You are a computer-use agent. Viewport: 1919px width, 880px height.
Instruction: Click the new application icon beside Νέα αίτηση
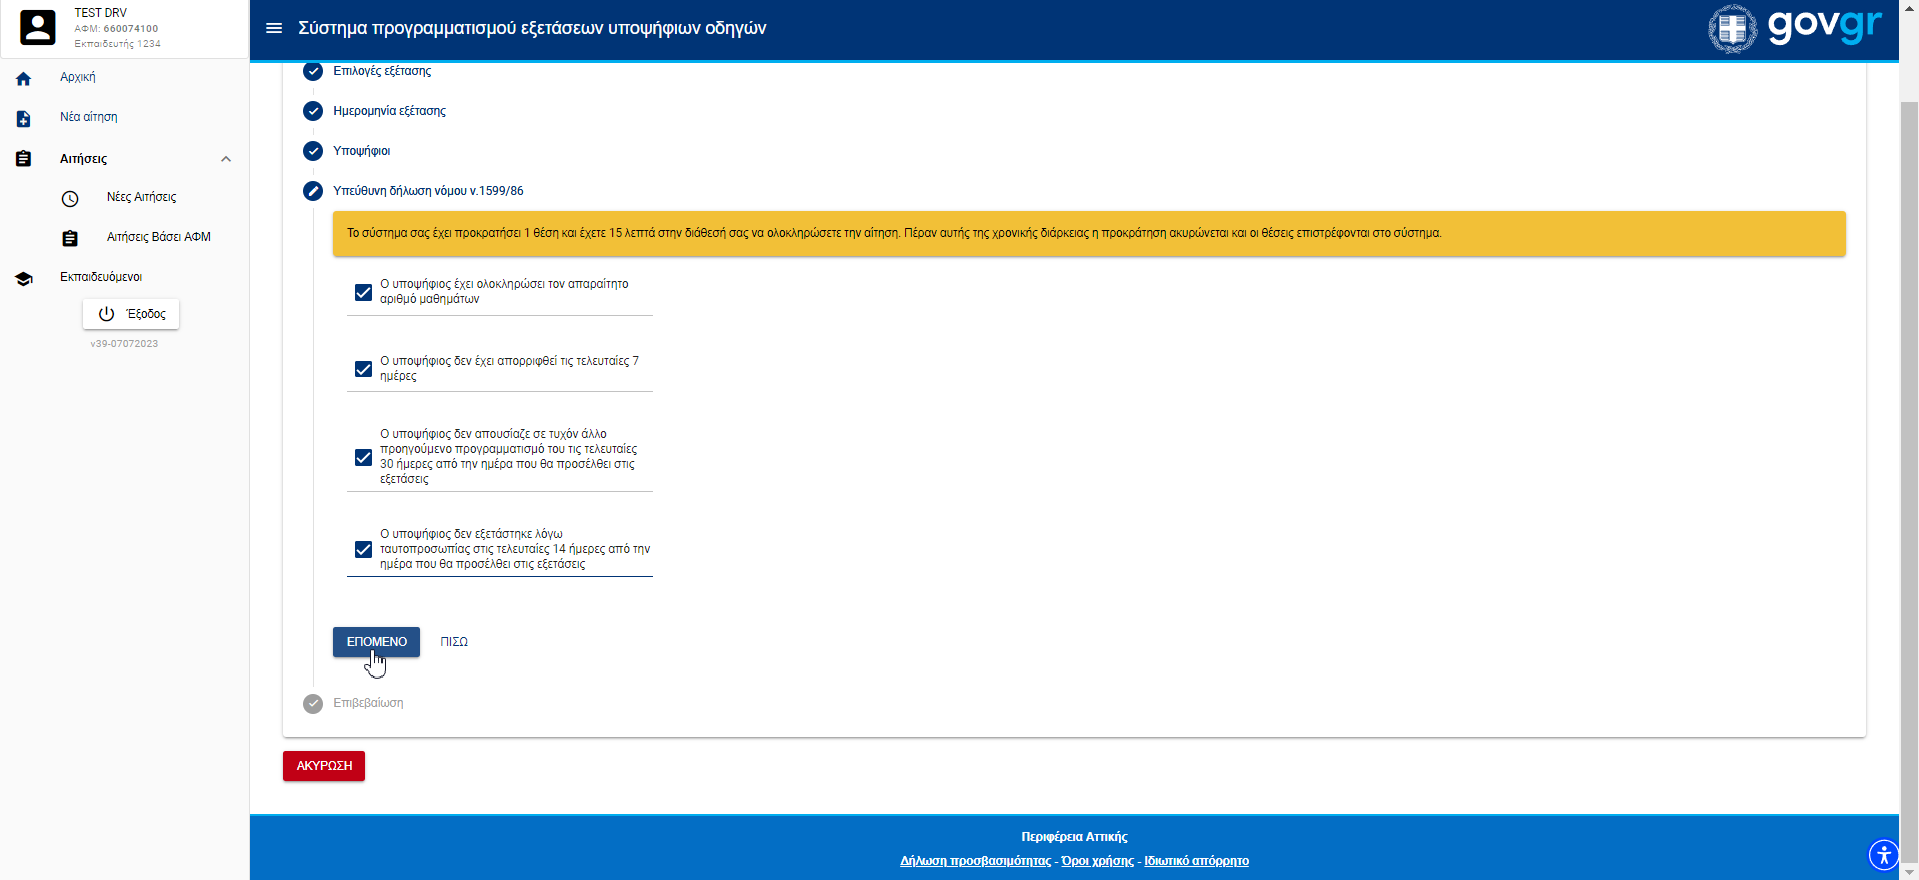click(x=24, y=118)
